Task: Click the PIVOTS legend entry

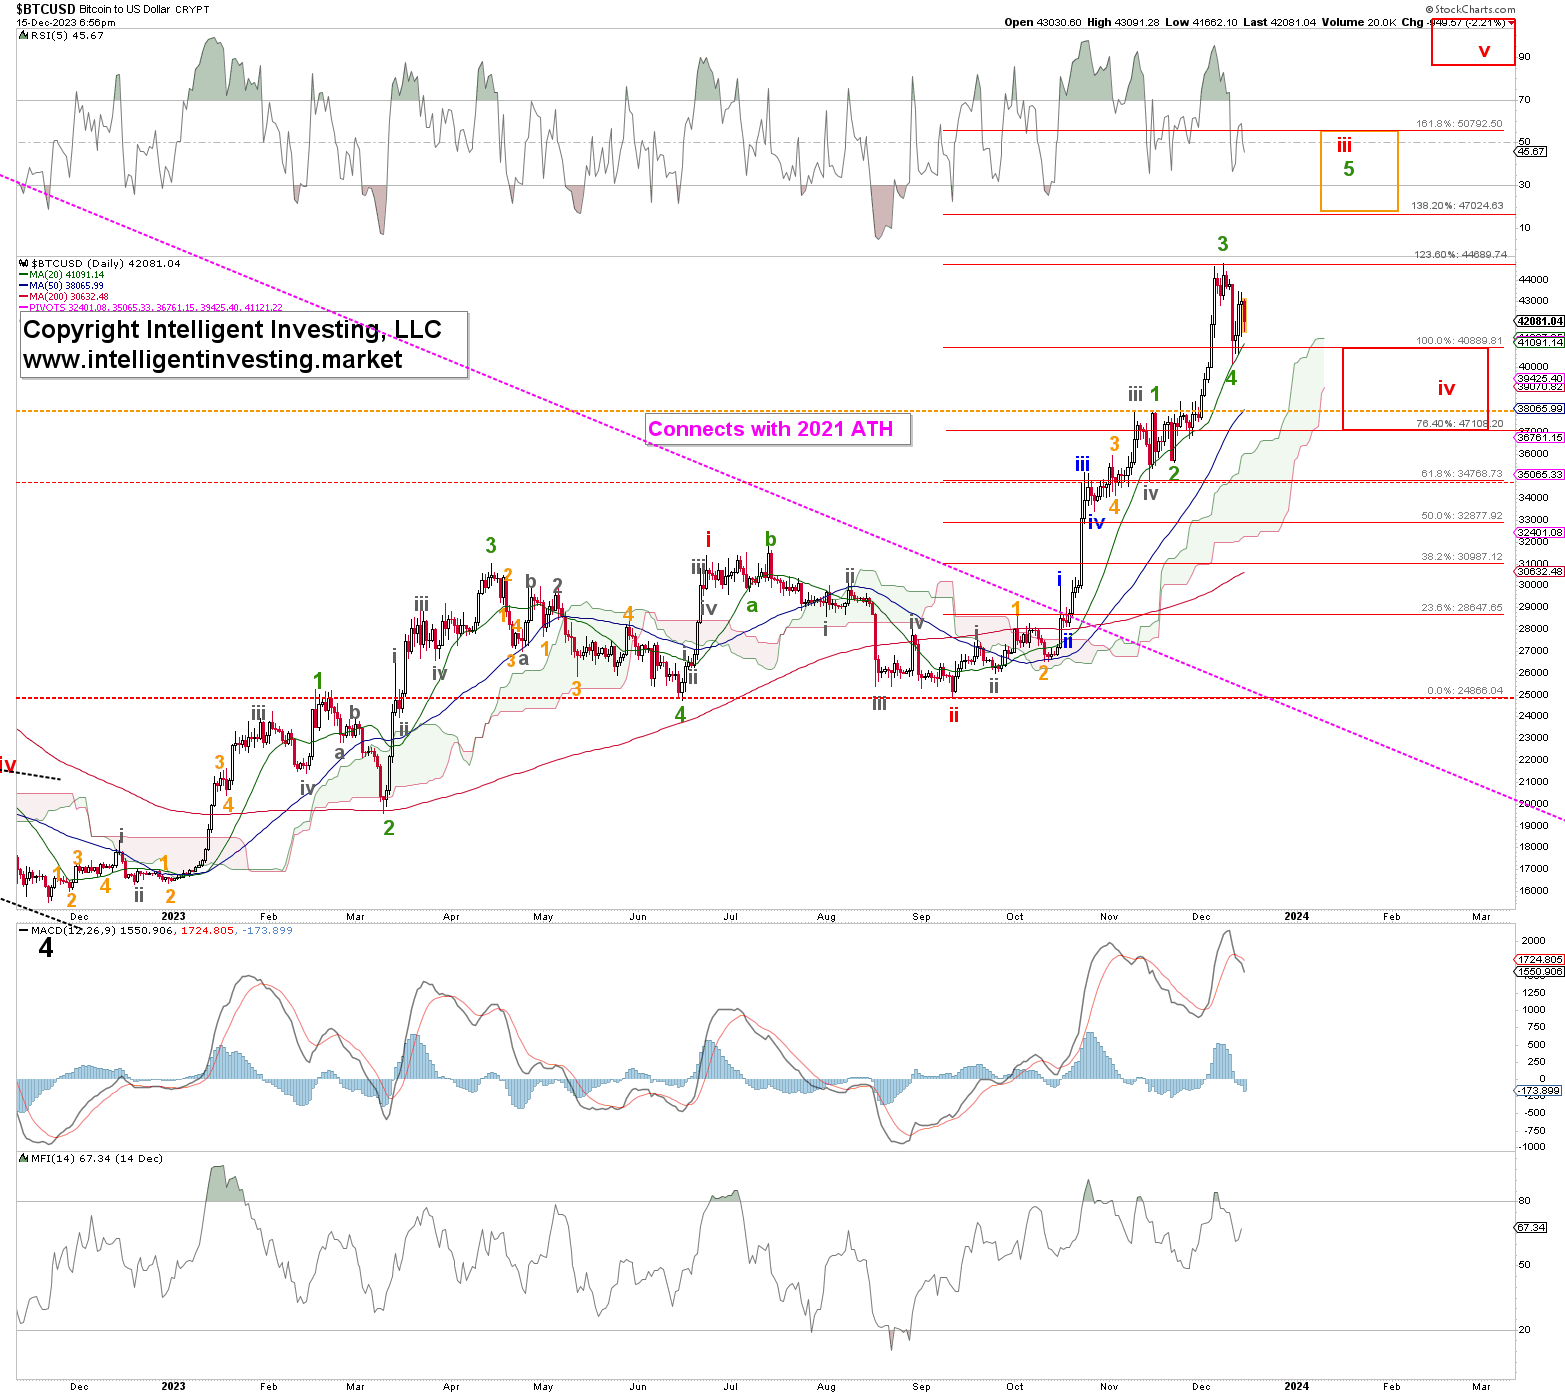Action: 151,308
